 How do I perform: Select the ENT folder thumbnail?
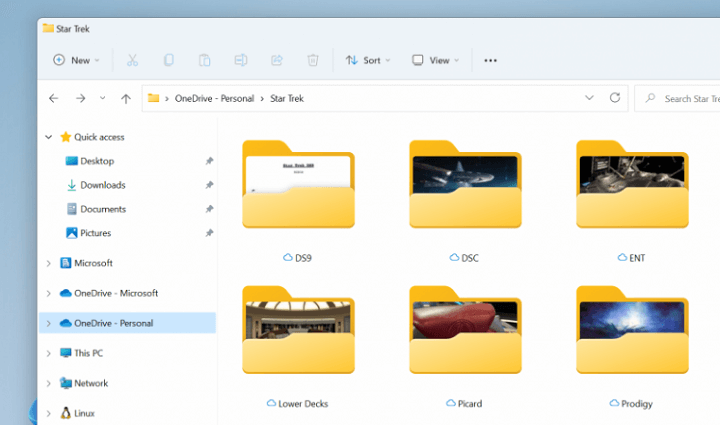[632, 184]
